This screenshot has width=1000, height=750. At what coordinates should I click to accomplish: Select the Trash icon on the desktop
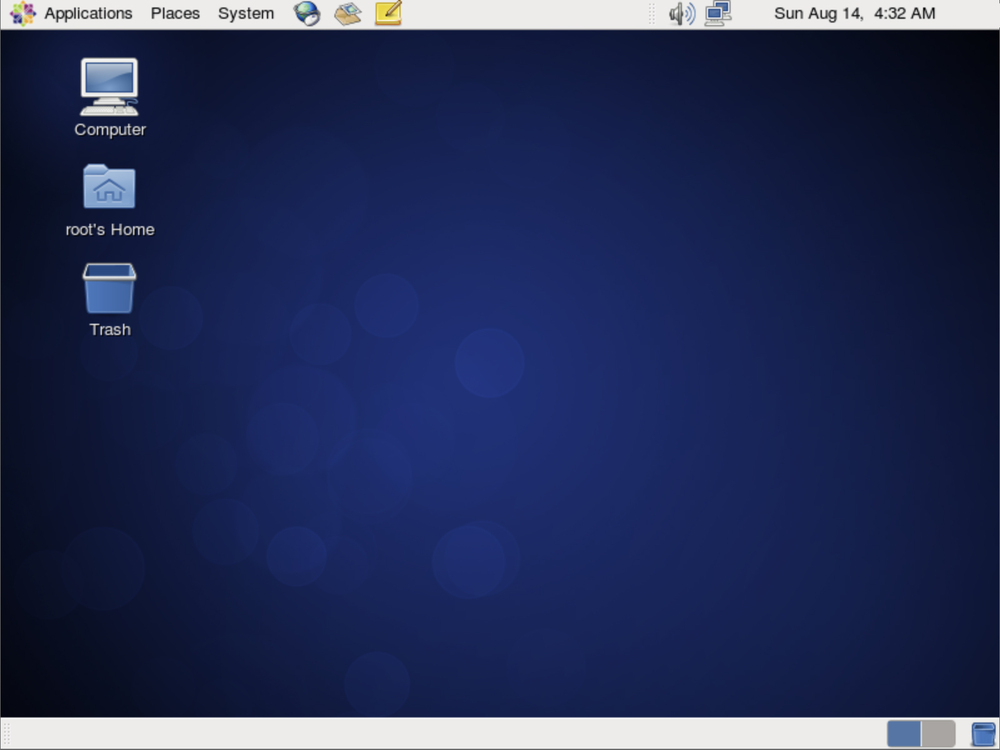(x=109, y=288)
